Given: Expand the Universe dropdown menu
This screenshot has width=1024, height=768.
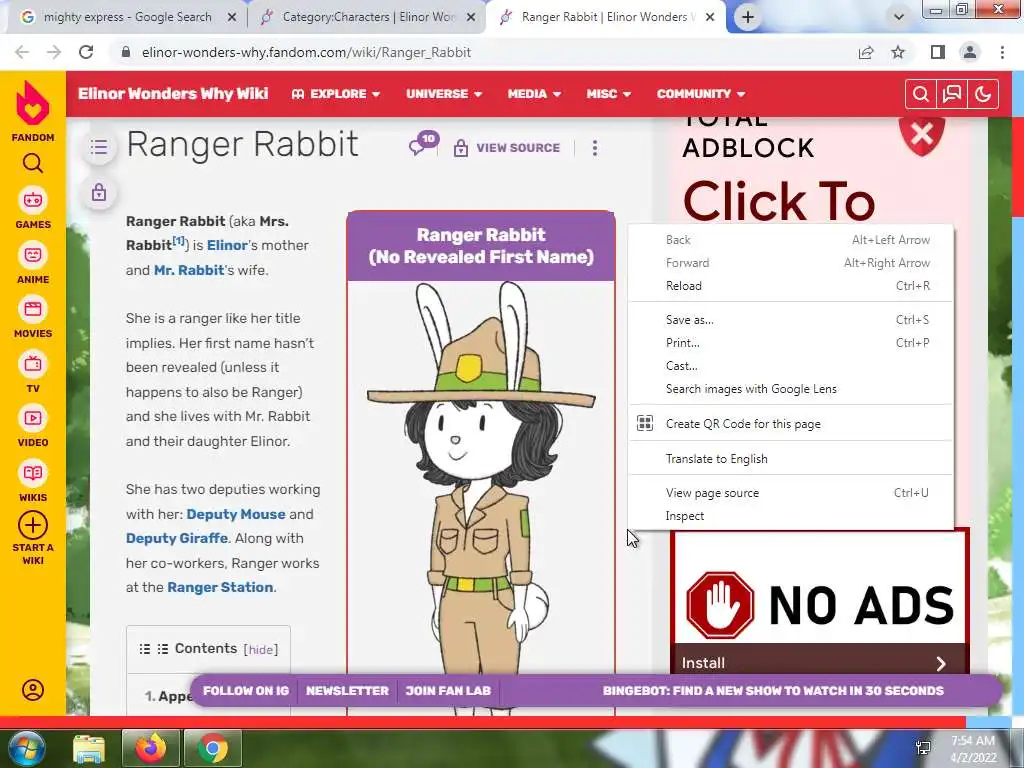Looking at the screenshot, I should 444,94.
